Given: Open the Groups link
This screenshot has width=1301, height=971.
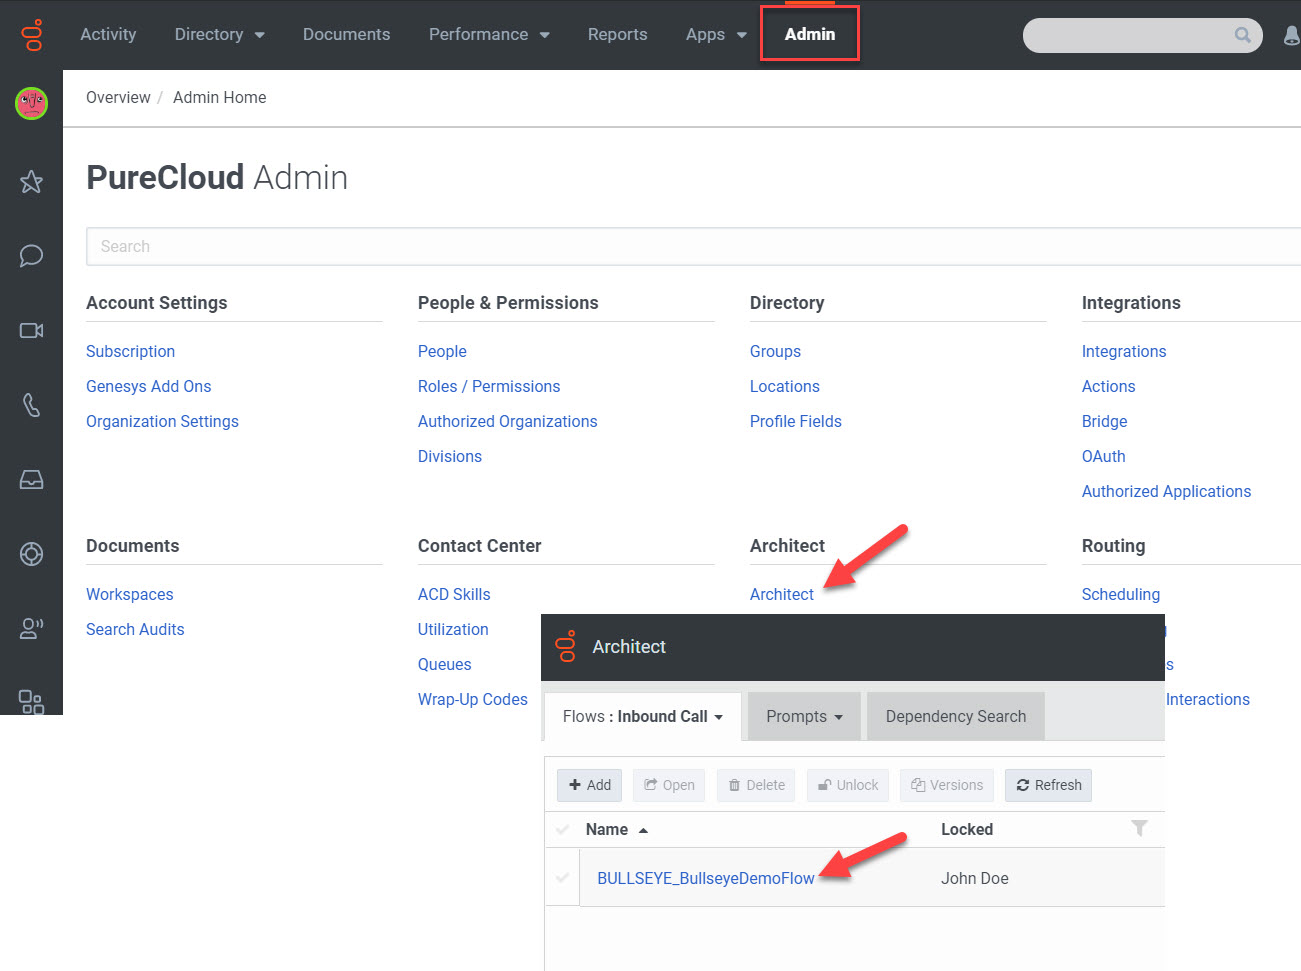Looking at the screenshot, I should pyautogui.click(x=775, y=351).
